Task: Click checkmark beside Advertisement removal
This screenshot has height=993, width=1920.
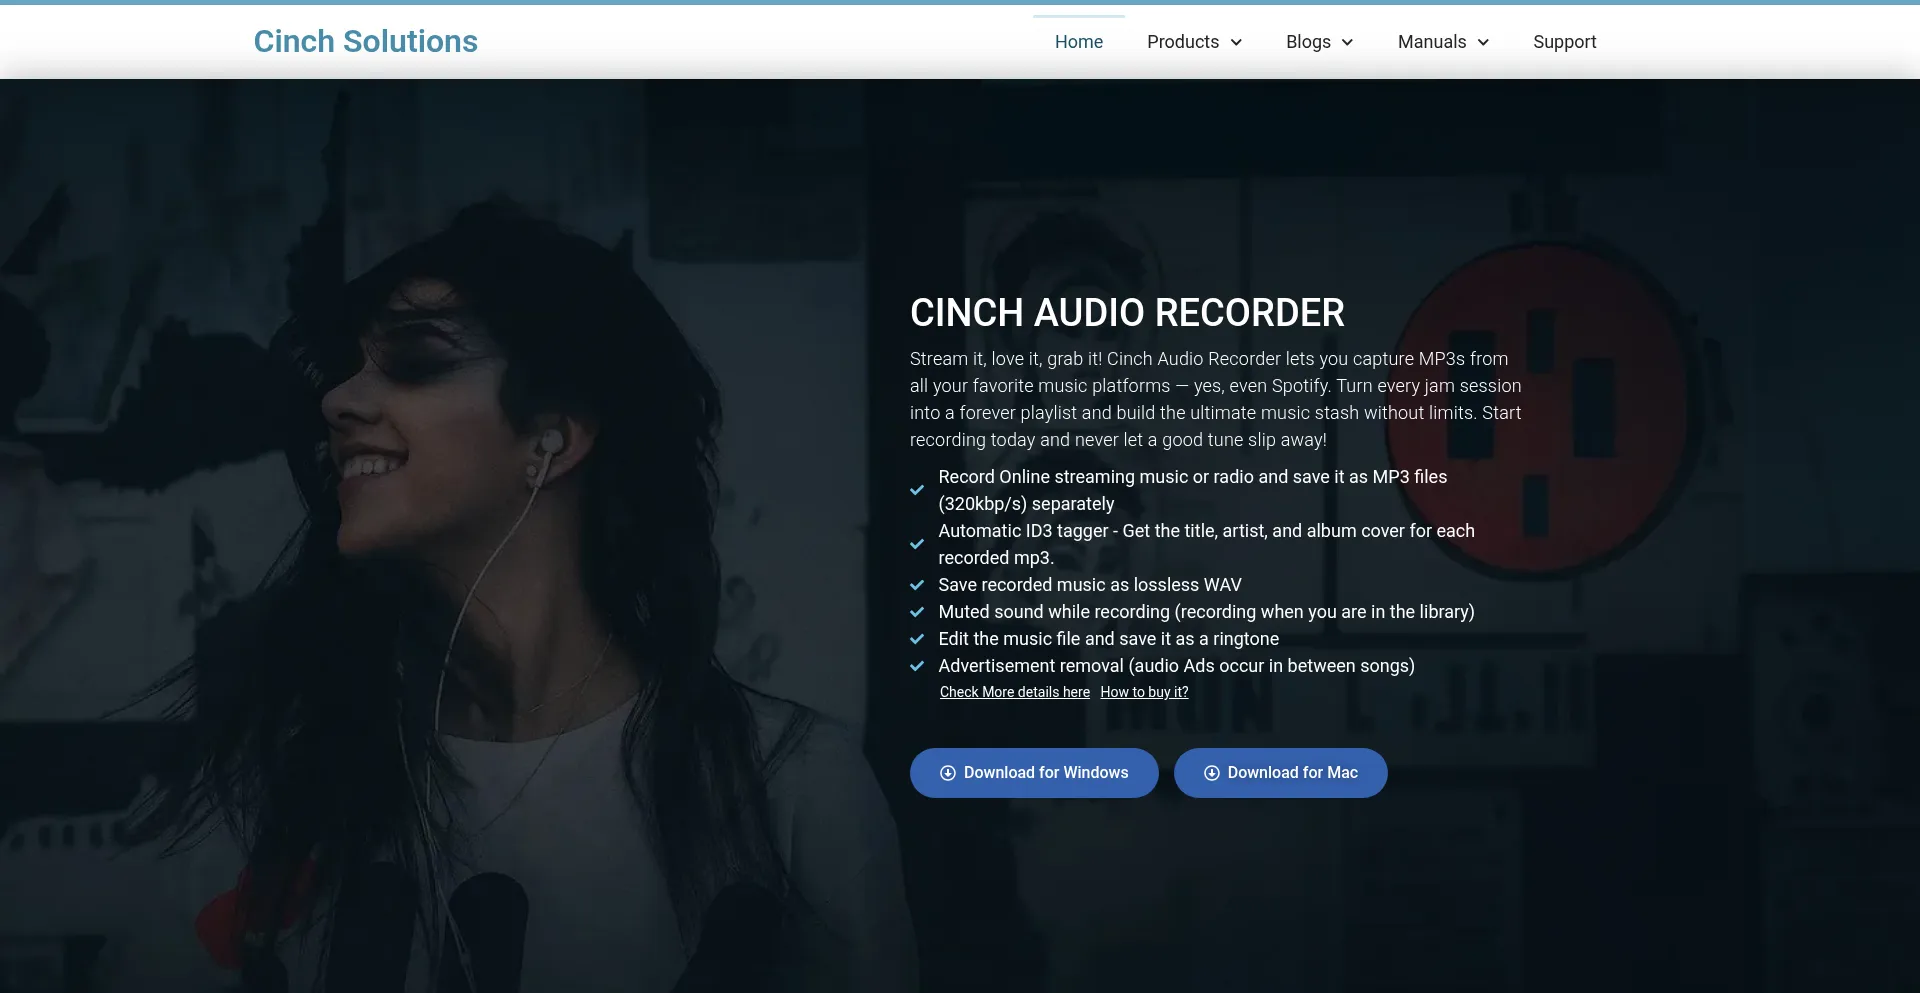Action: point(917,666)
